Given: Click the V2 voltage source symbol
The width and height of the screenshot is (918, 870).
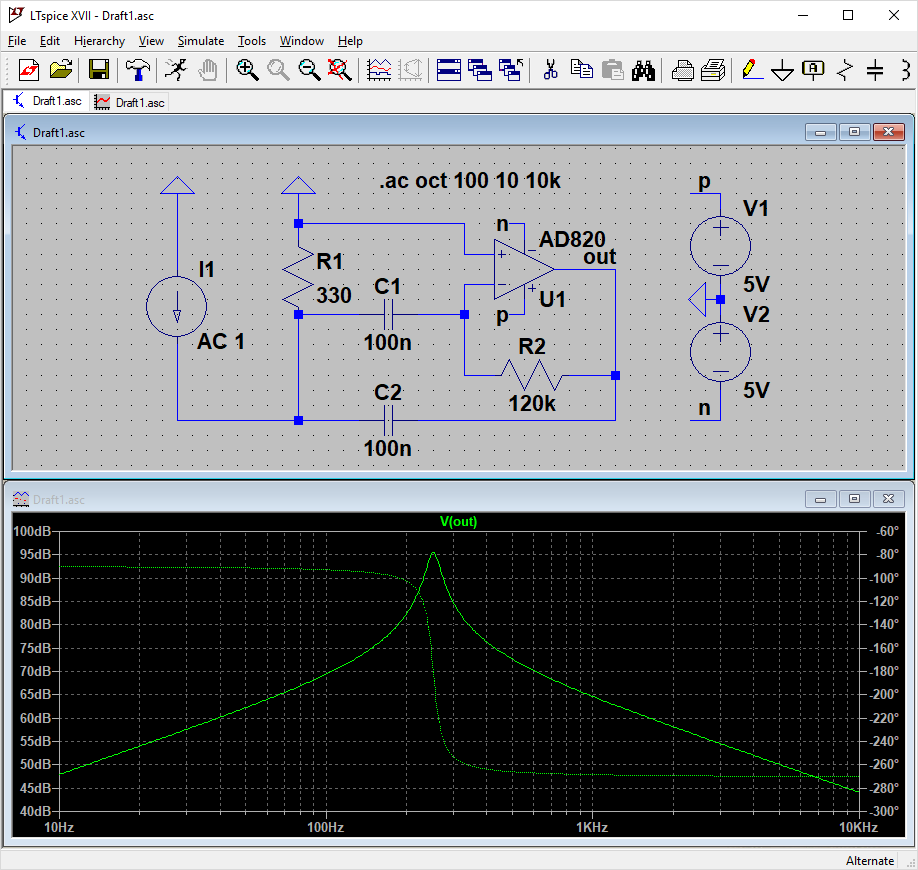Looking at the screenshot, I should 720,352.
